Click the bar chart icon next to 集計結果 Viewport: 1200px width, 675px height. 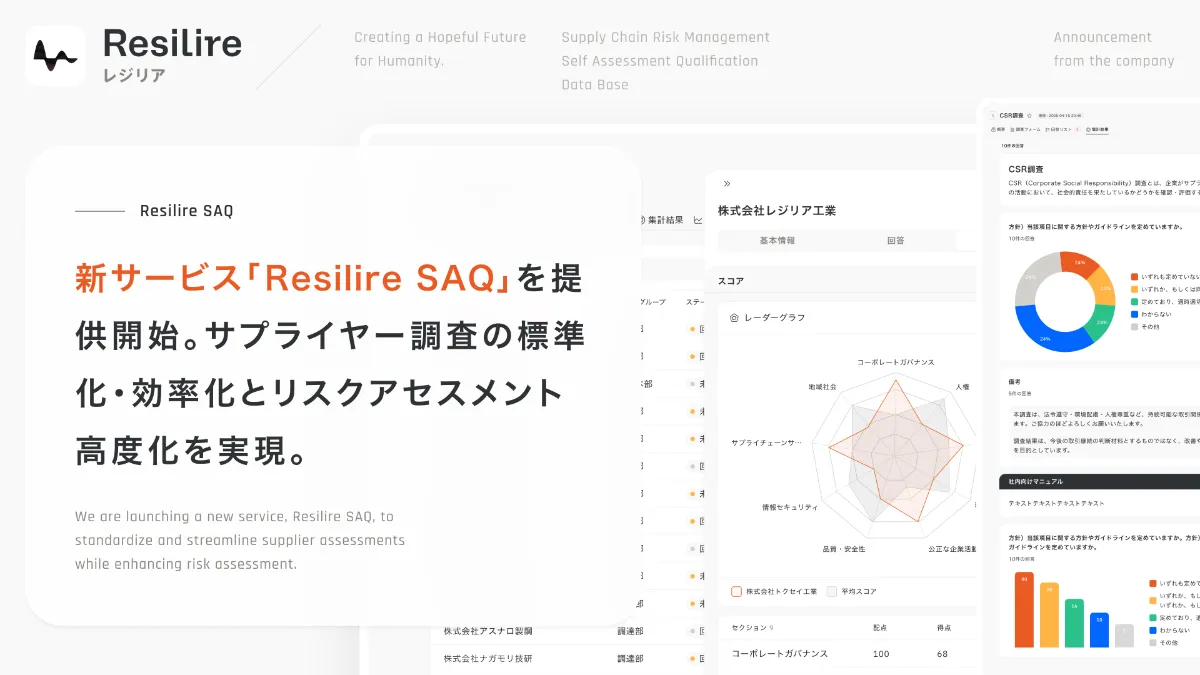tap(698, 220)
